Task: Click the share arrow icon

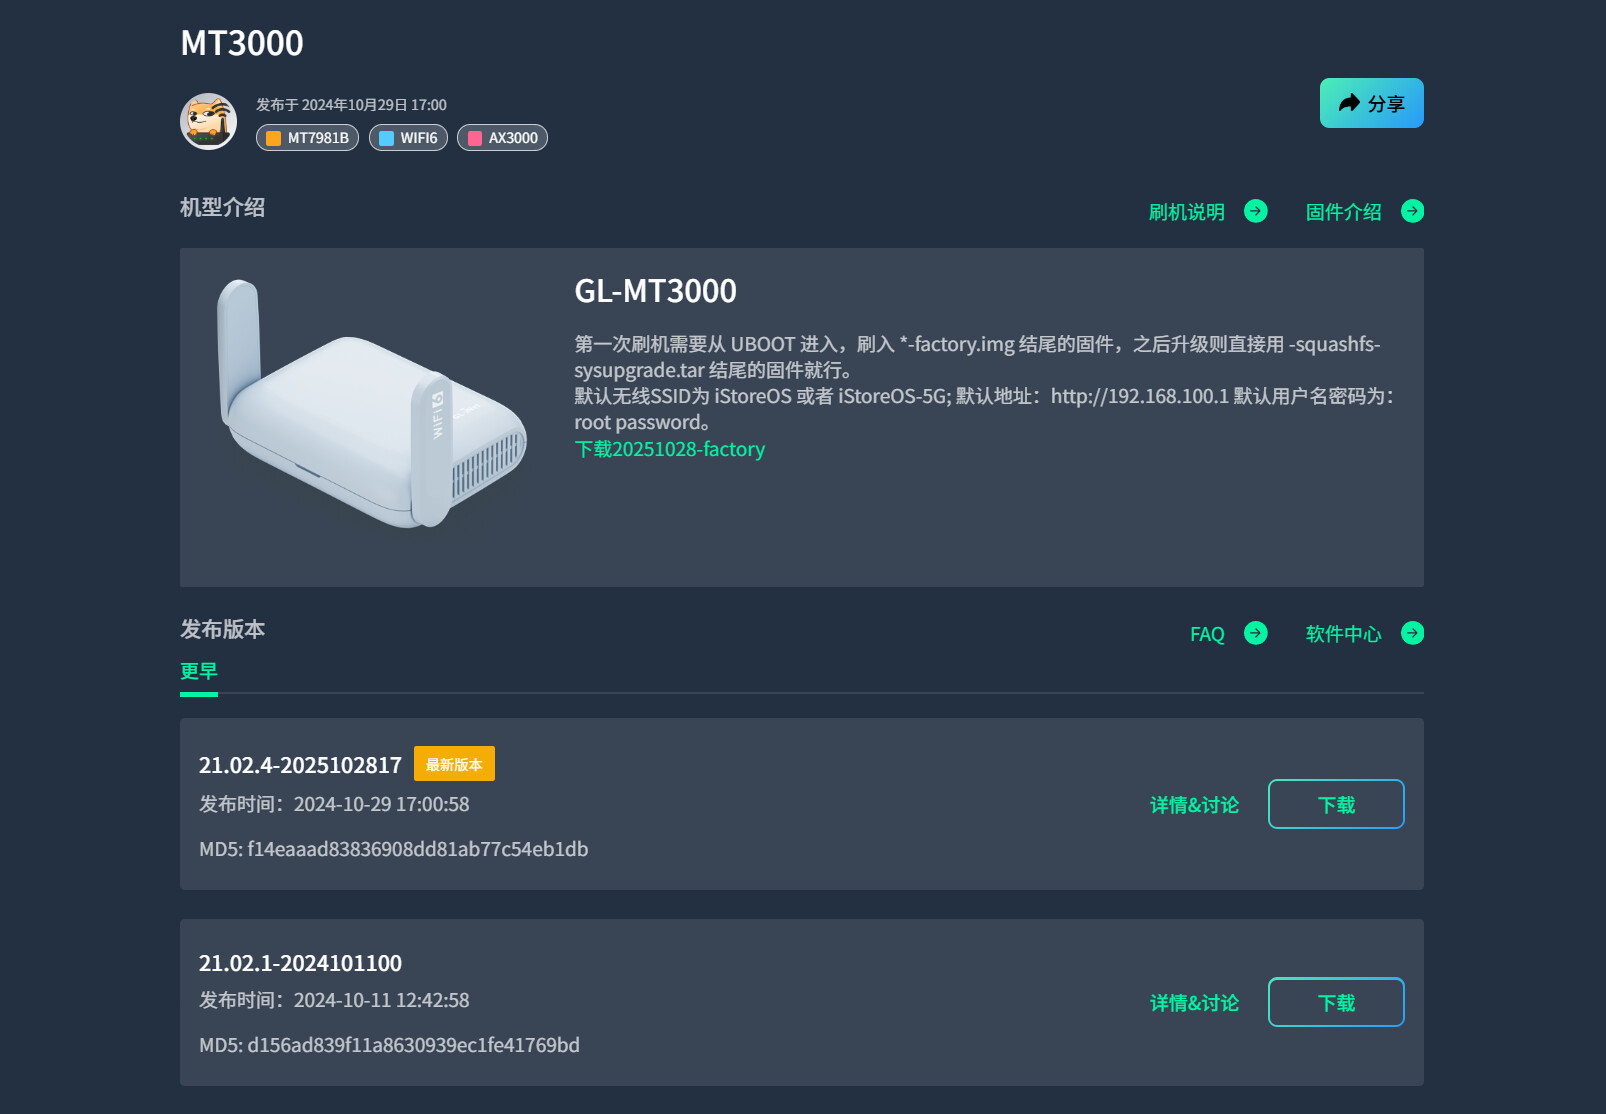Action: 1349,103
